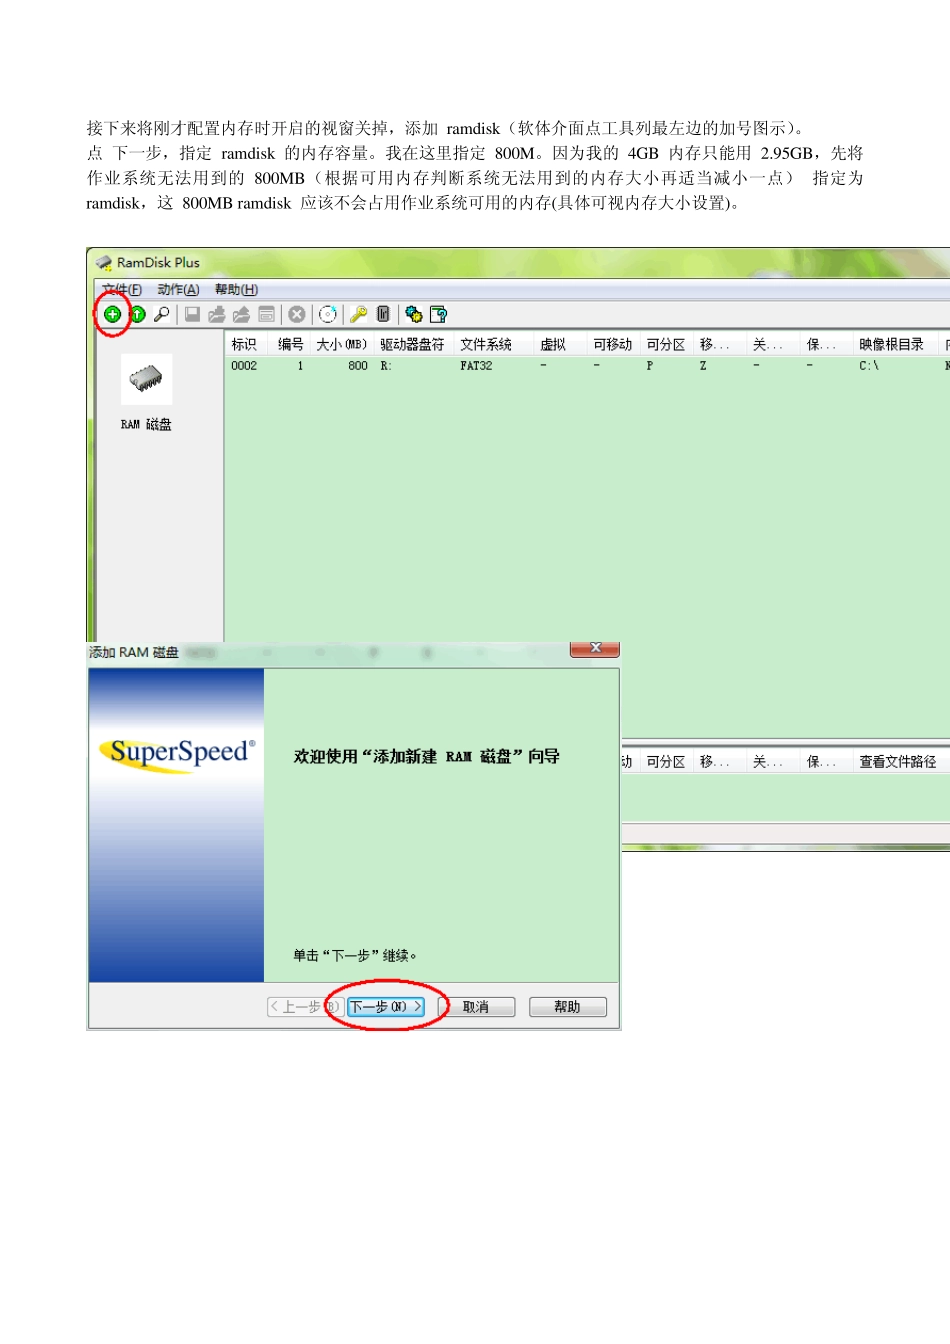Click the SuperSpeed logo in the wizard
Screen dimensions: 950x1344
(177, 753)
